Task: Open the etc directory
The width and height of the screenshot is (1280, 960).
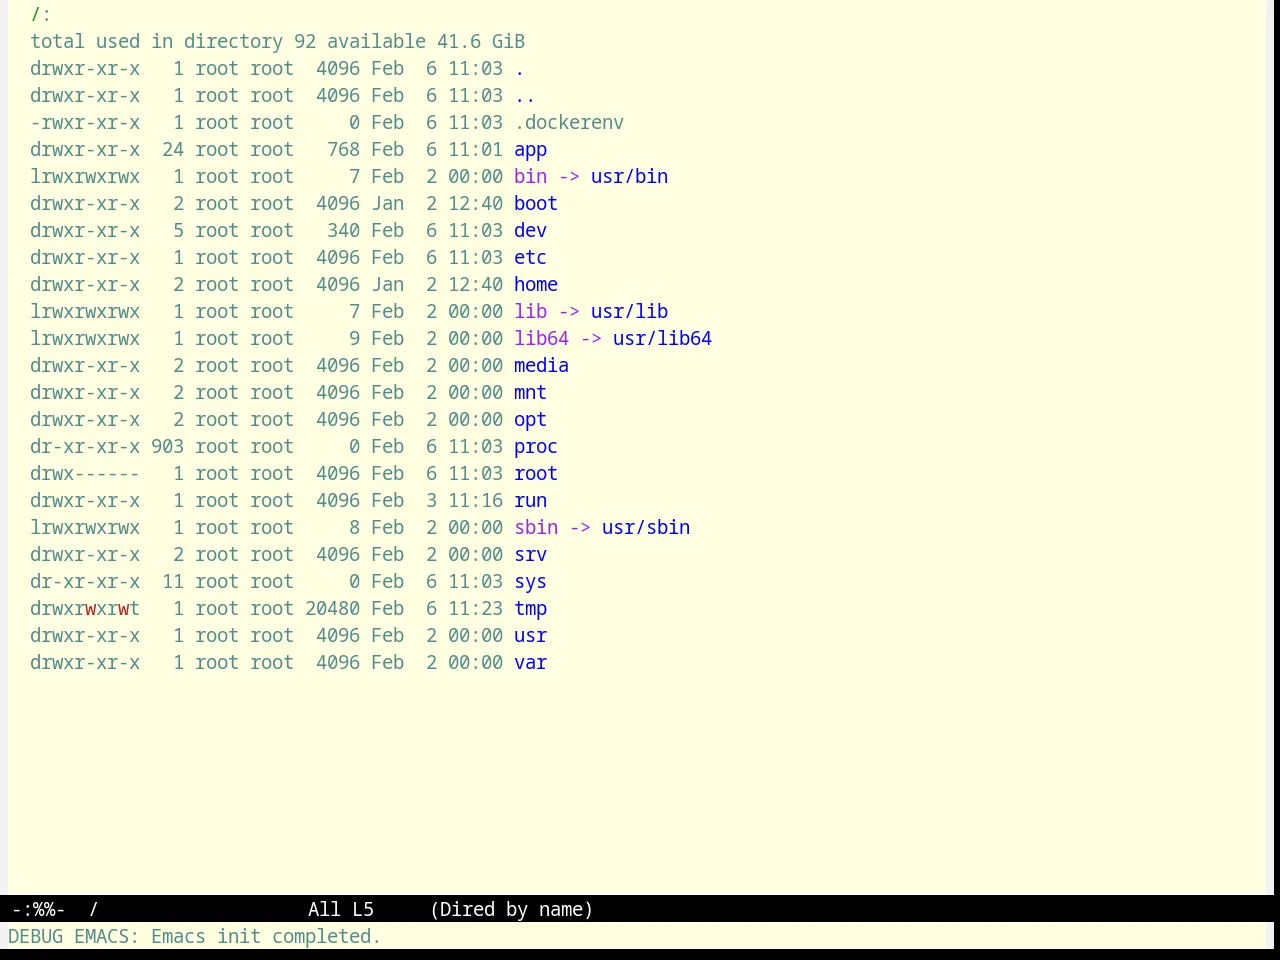Action: (x=530, y=257)
